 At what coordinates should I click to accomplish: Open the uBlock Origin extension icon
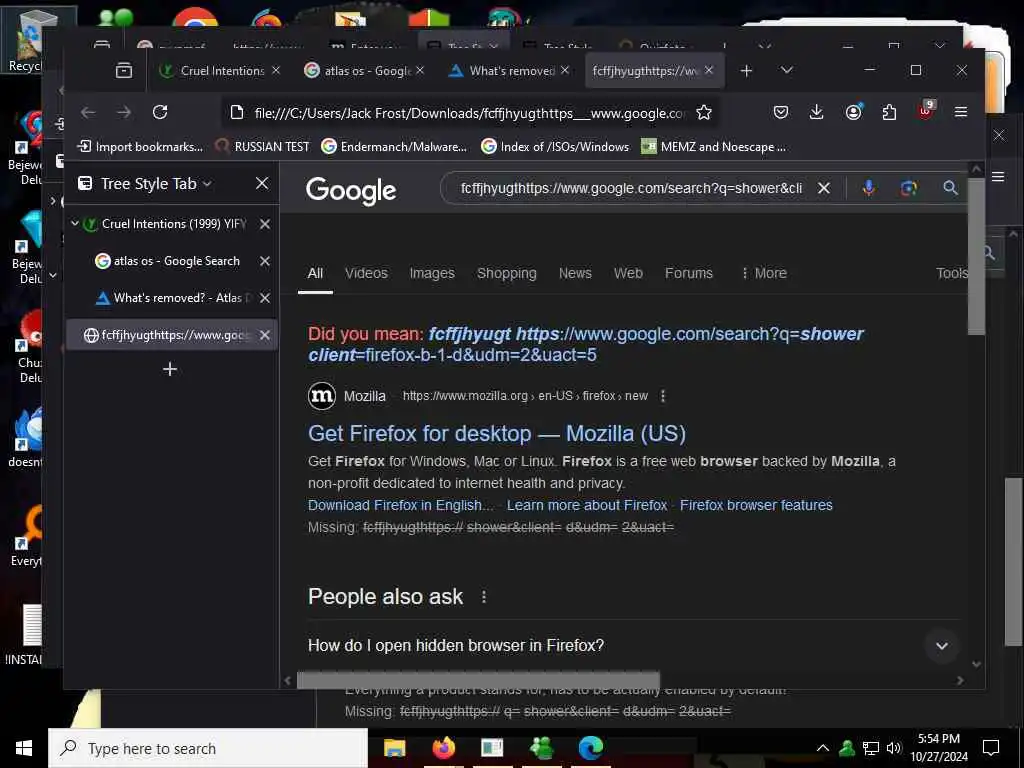click(x=925, y=111)
